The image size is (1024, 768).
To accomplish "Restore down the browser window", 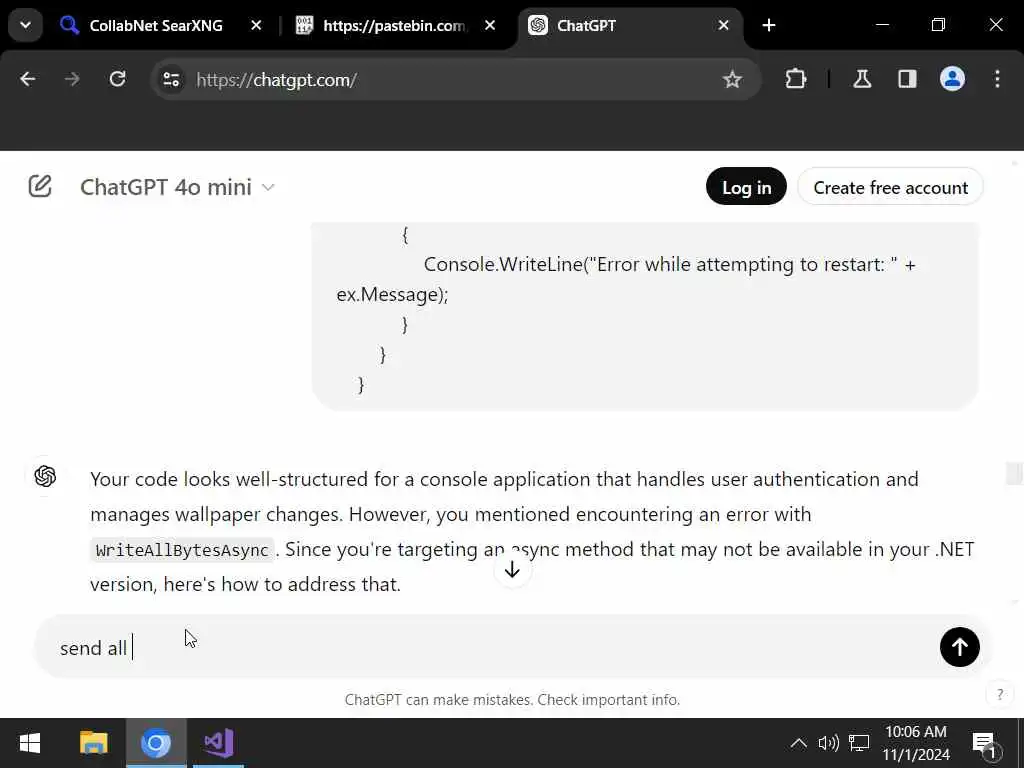I will [x=938, y=25].
